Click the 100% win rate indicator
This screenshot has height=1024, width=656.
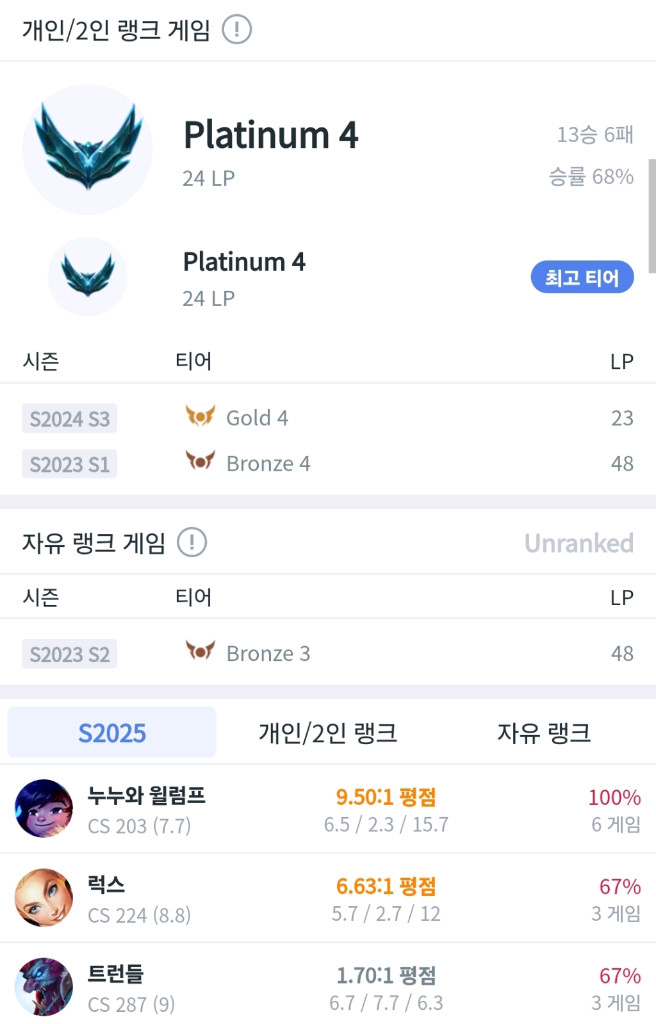point(614,797)
